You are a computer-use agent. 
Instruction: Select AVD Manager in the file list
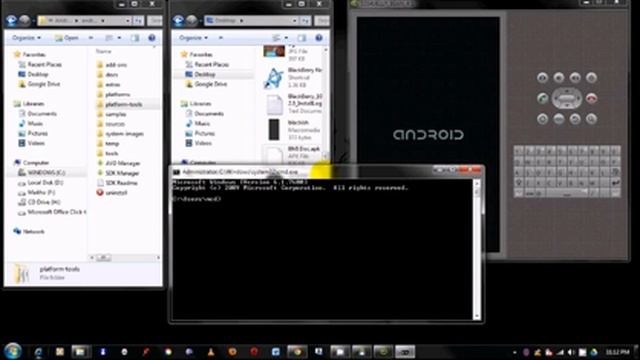pyautogui.click(x=118, y=163)
